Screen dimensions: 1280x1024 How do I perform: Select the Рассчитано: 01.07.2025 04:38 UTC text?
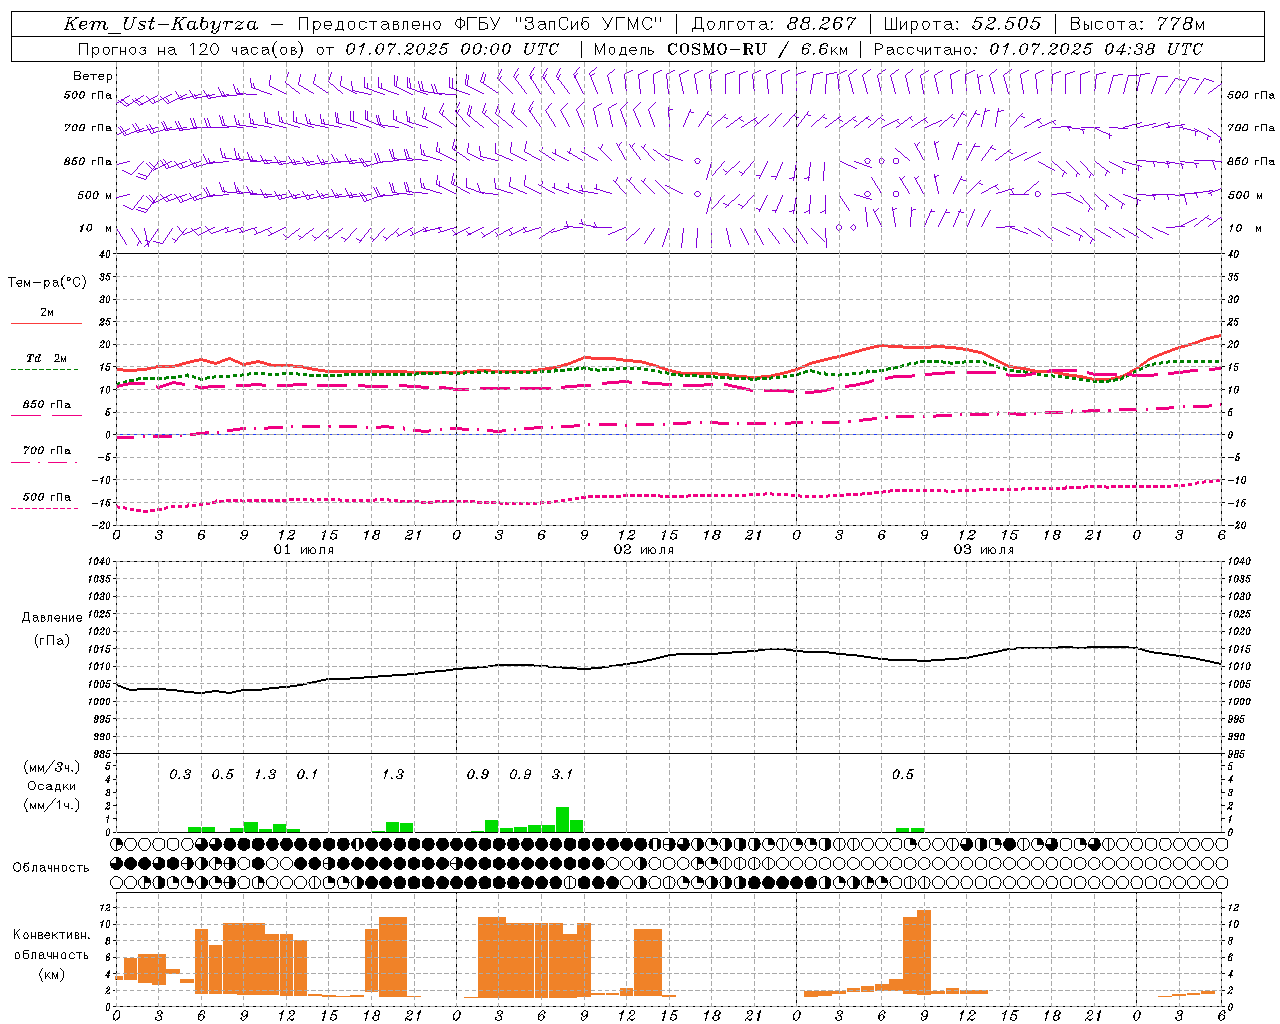coord(1038,49)
